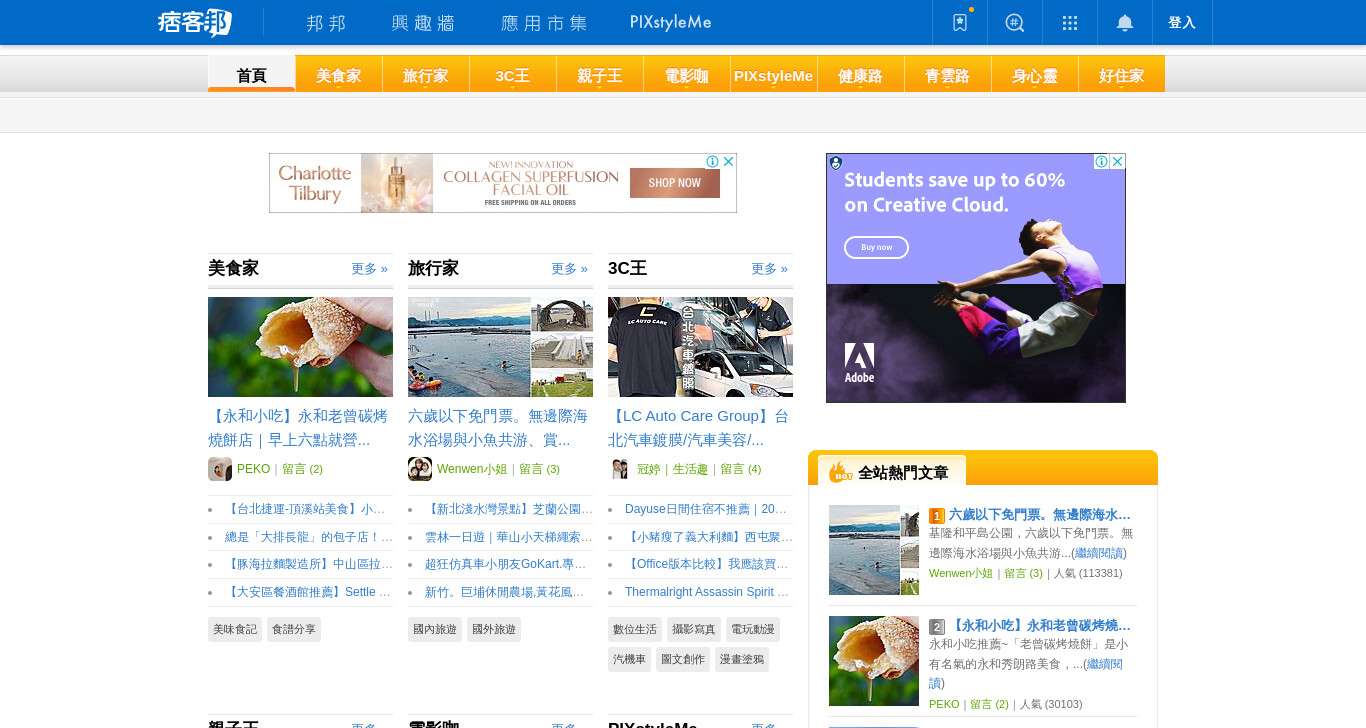Open the bookmark star icon in top bar

[x=960, y=22]
